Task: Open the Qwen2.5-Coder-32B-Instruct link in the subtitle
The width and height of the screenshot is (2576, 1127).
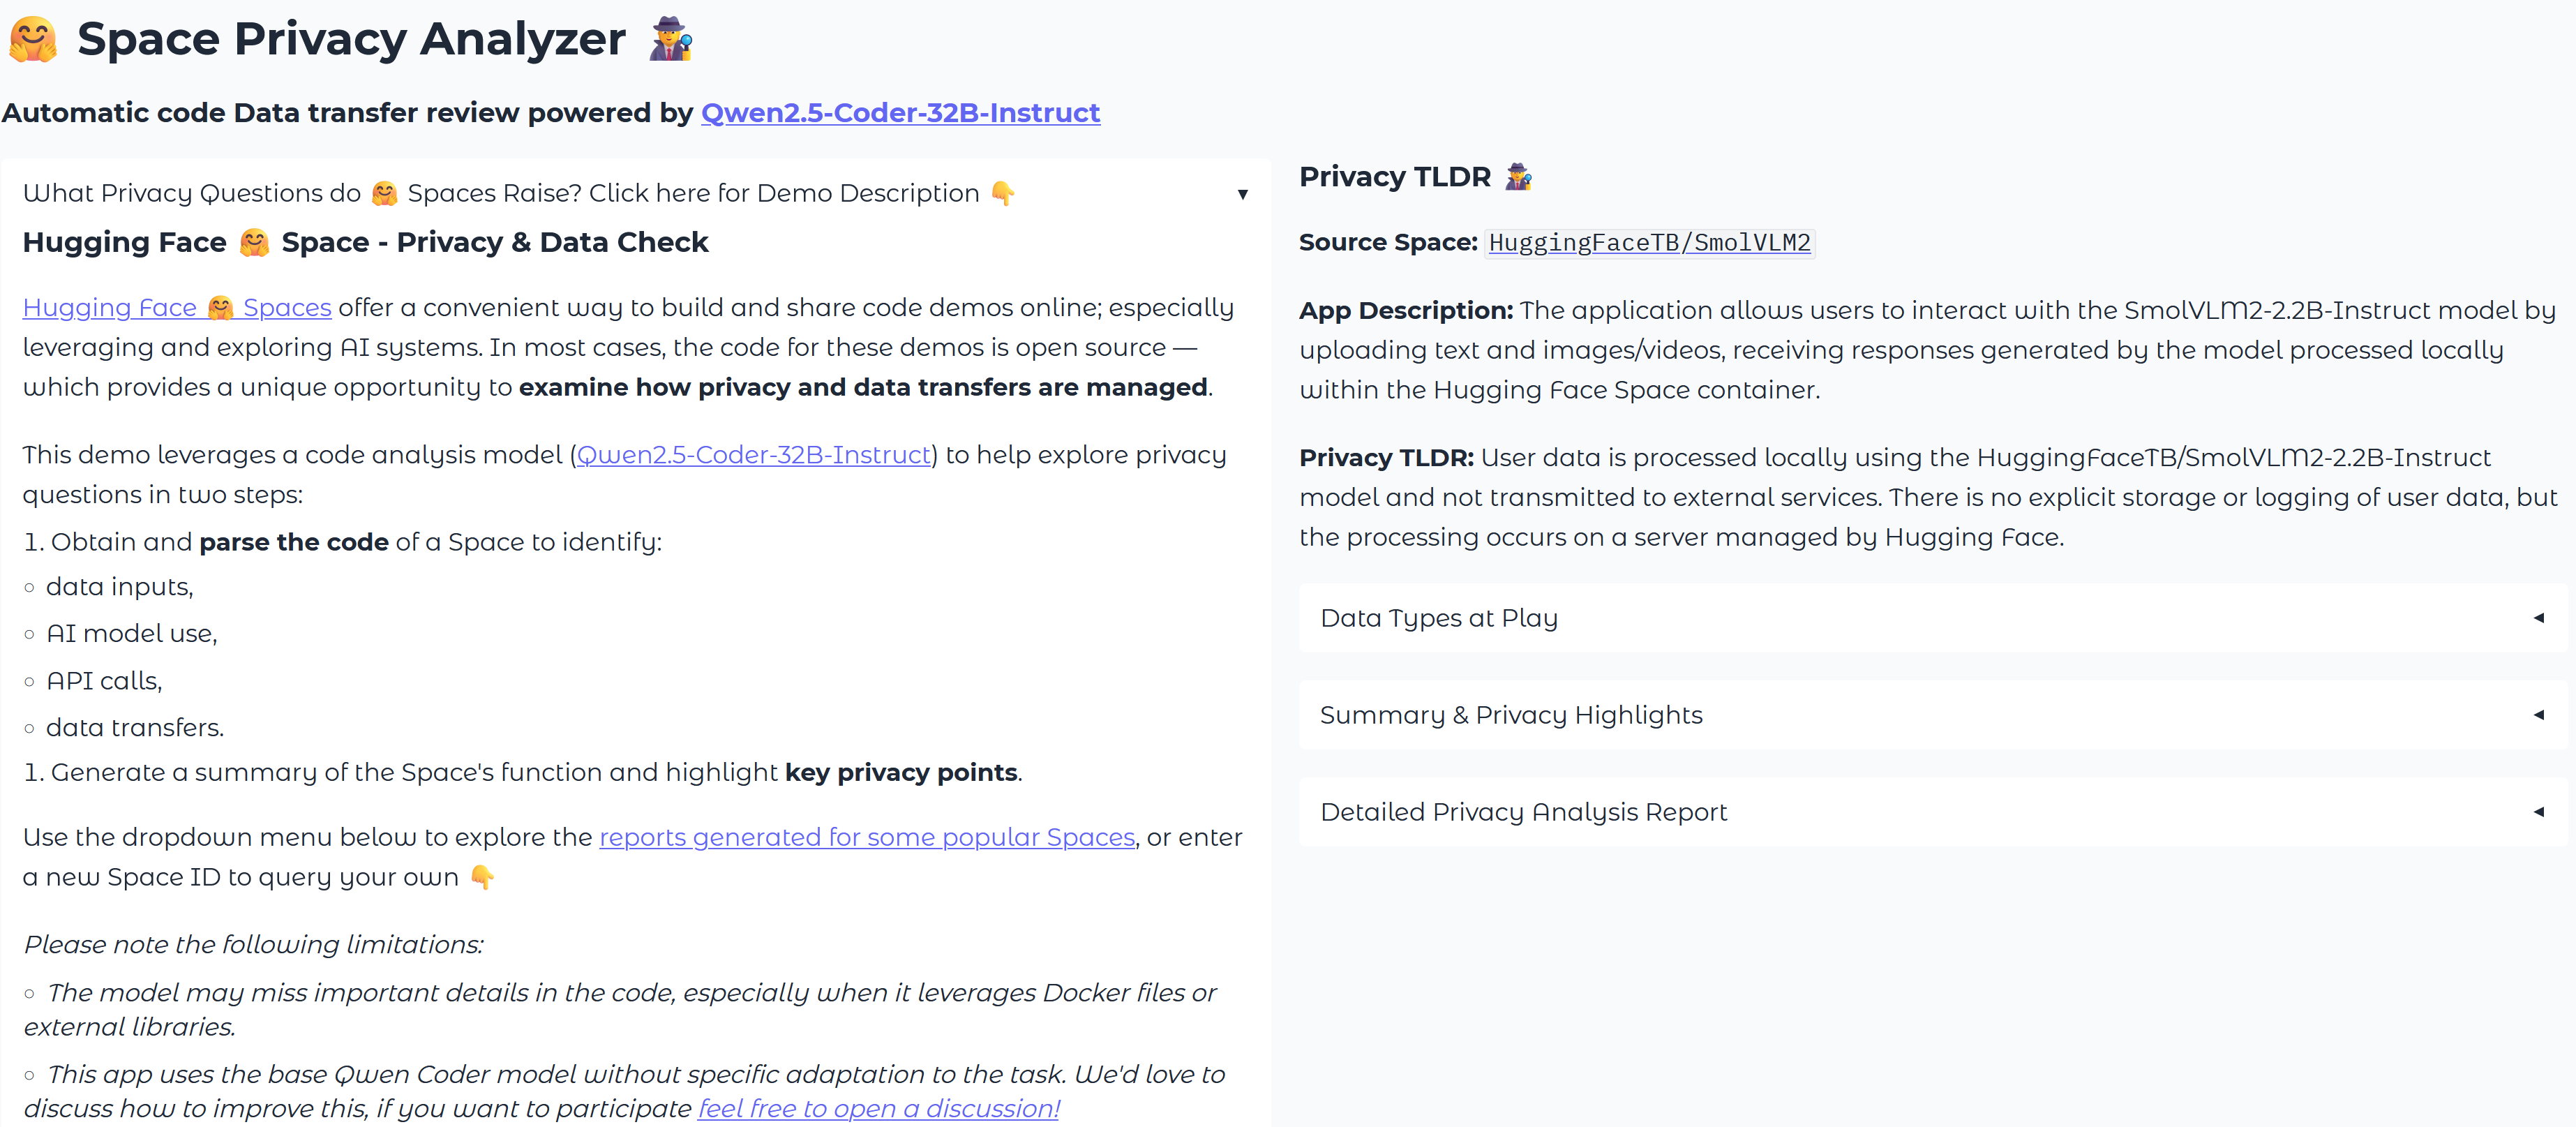Action: click(900, 113)
